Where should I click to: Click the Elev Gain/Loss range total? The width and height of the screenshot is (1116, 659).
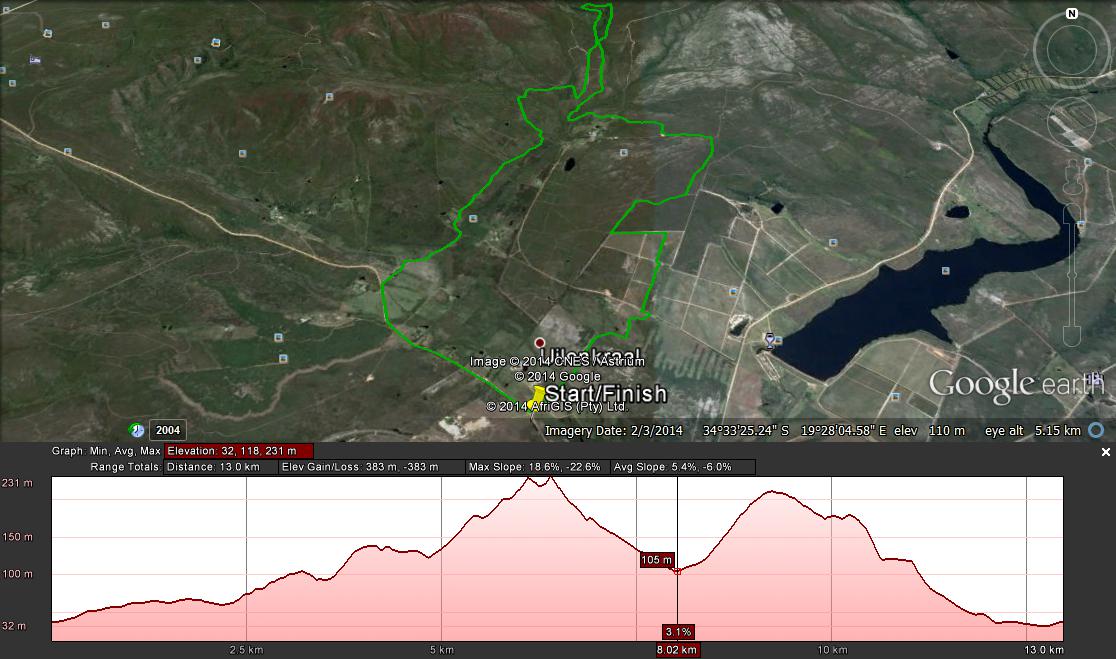coord(373,467)
